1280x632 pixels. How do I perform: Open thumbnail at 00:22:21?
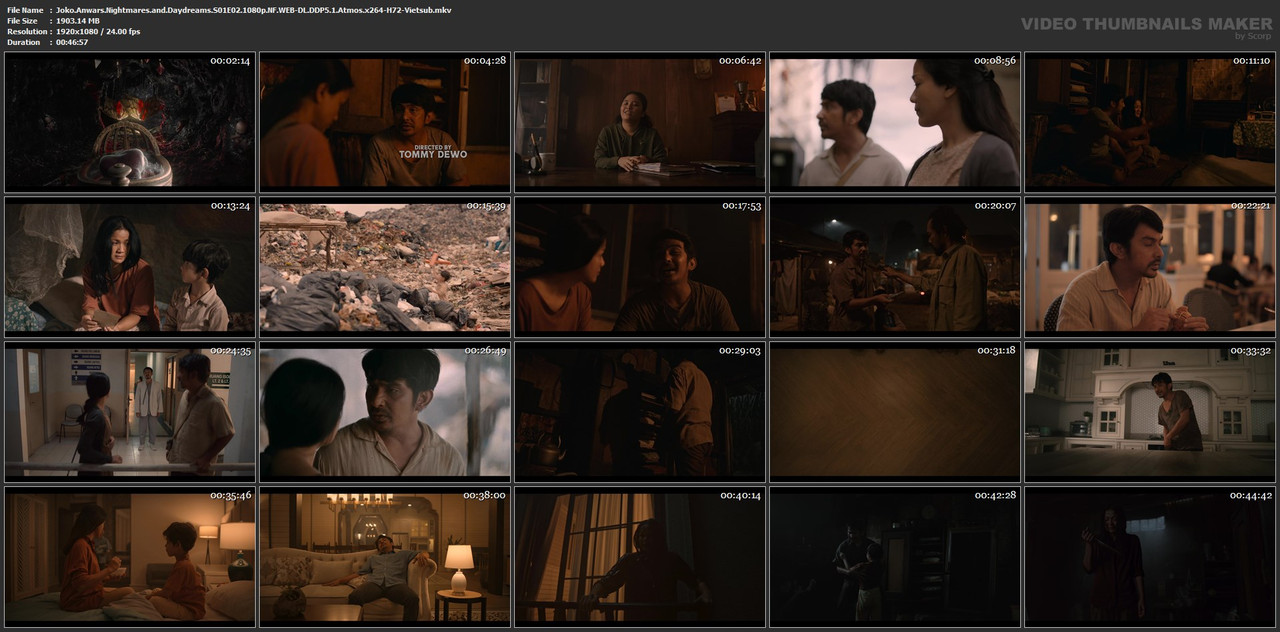(1150, 267)
